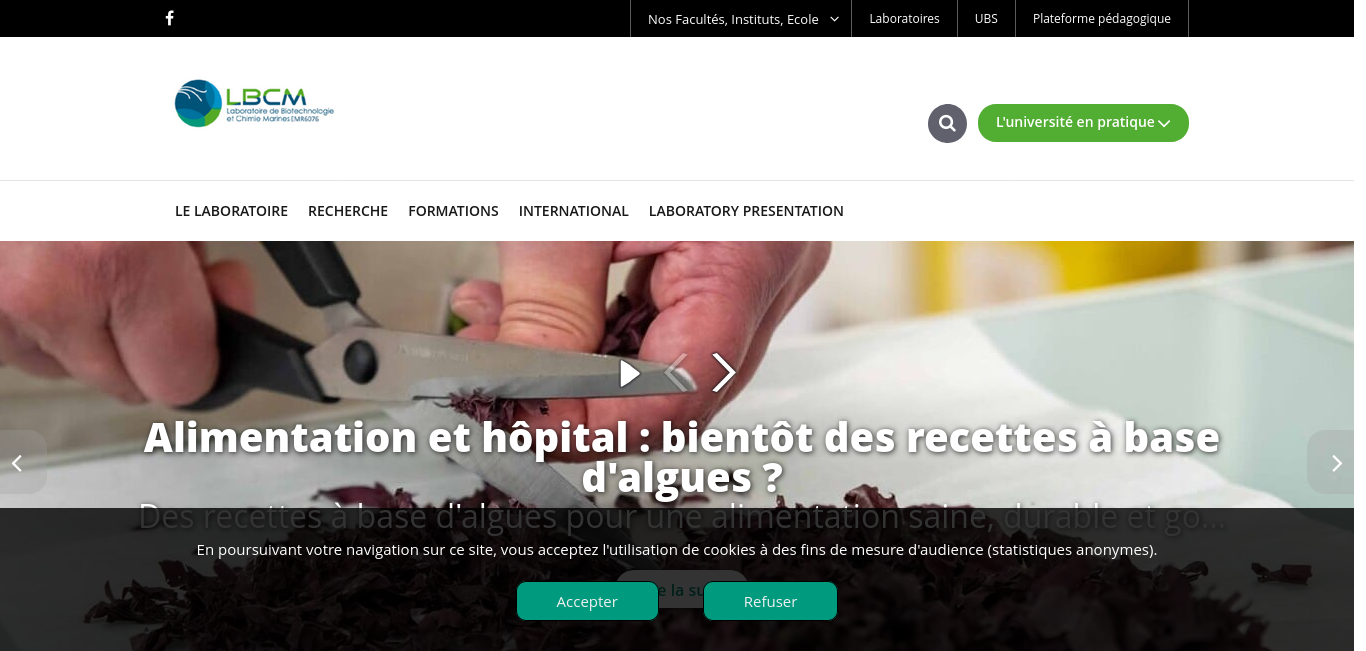Go to previous slide with center chevron
This screenshot has height=651, width=1366.
676,373
